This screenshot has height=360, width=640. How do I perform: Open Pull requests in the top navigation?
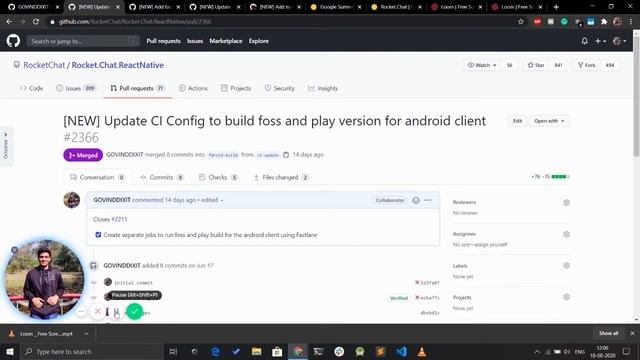pyautogui.click(x=163, y=41)
